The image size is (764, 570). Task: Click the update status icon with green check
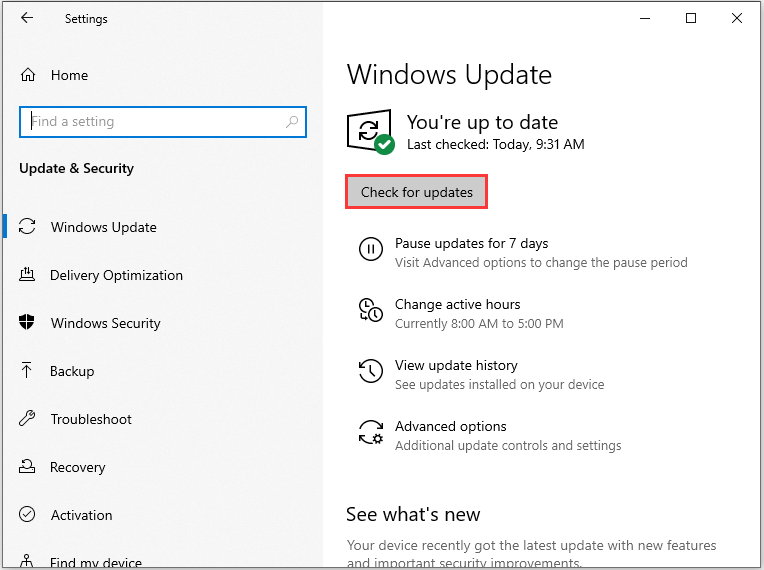click(370, 132)
